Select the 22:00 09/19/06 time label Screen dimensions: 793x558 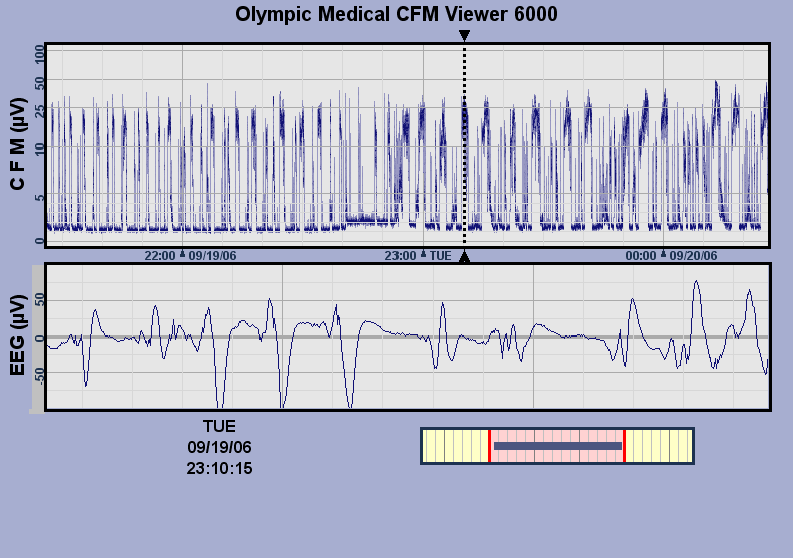(190, 255)
